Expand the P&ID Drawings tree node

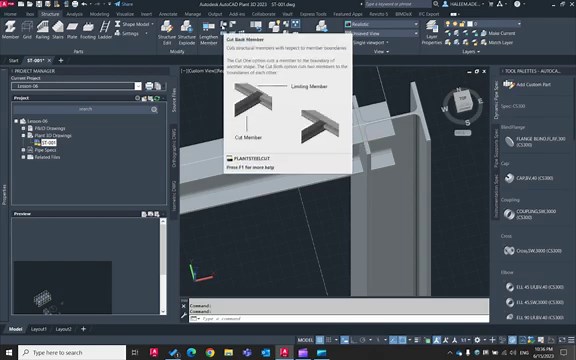tap(23, 128)
